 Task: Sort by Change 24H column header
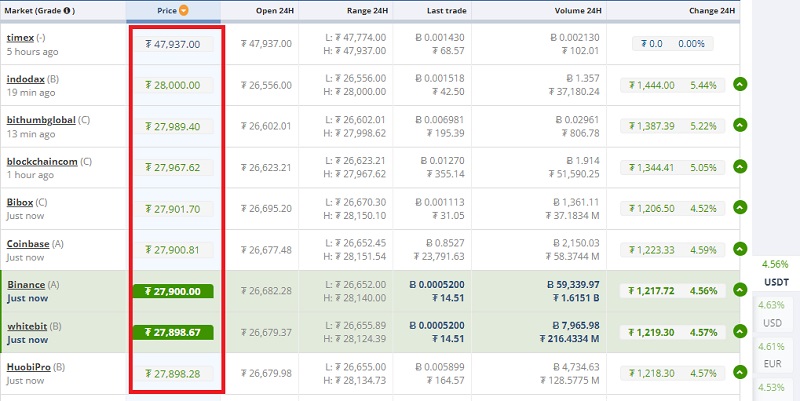tap(712, 11)
